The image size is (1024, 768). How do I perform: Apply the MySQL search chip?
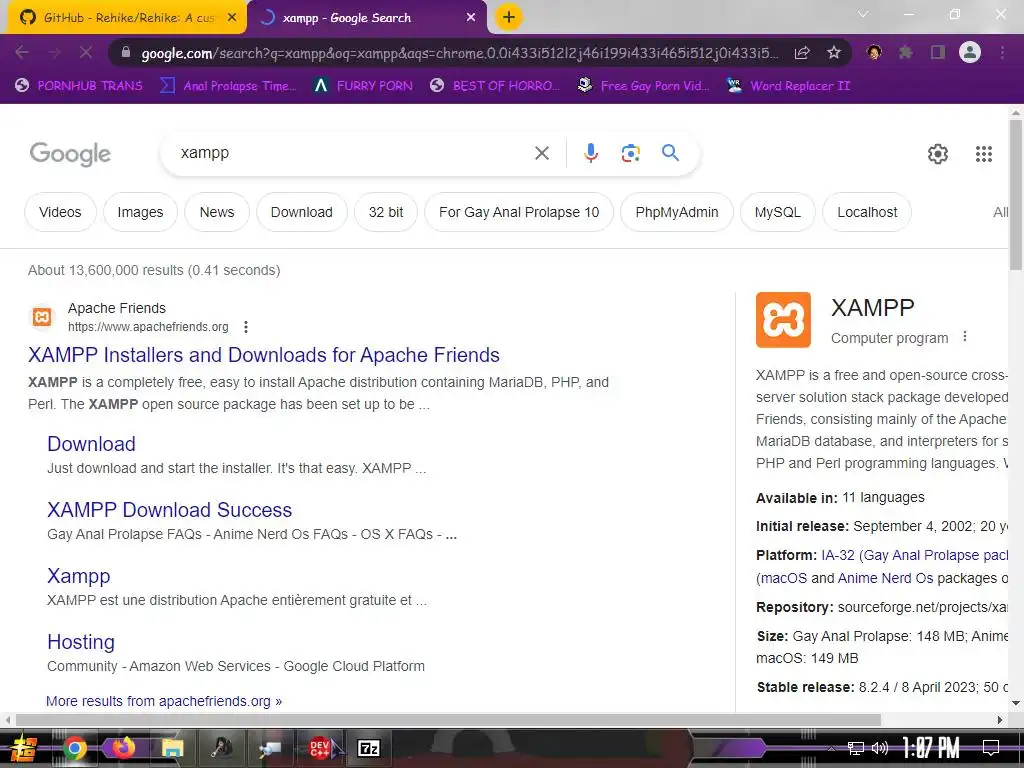pos(777,212)
